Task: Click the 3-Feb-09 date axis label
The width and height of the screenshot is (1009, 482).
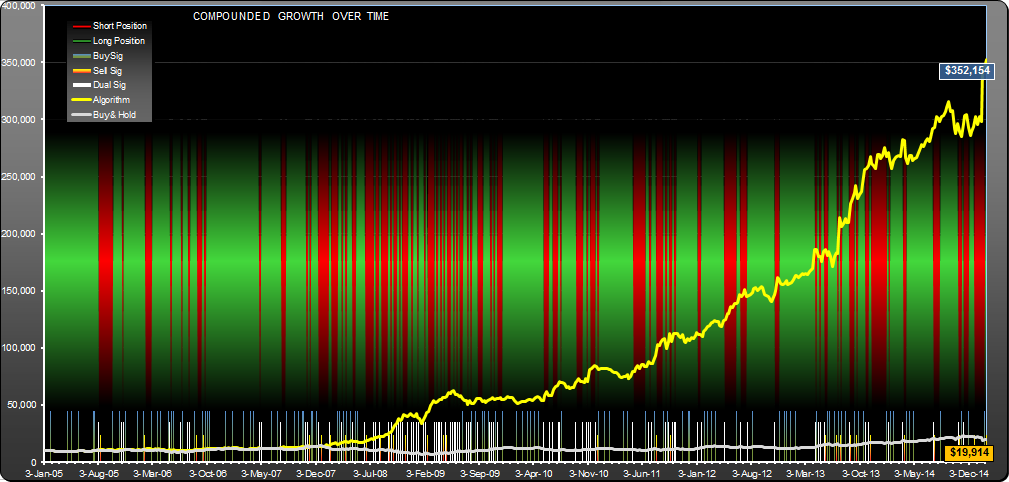Action: (x=424, y=472)
